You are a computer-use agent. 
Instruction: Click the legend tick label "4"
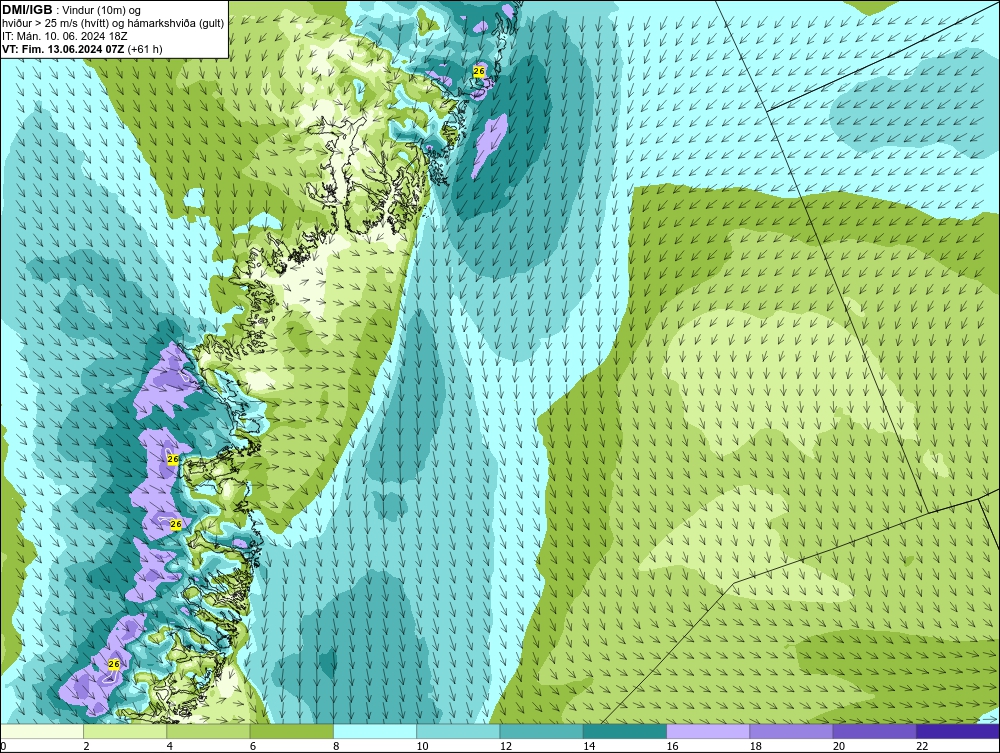click(169, 747)
